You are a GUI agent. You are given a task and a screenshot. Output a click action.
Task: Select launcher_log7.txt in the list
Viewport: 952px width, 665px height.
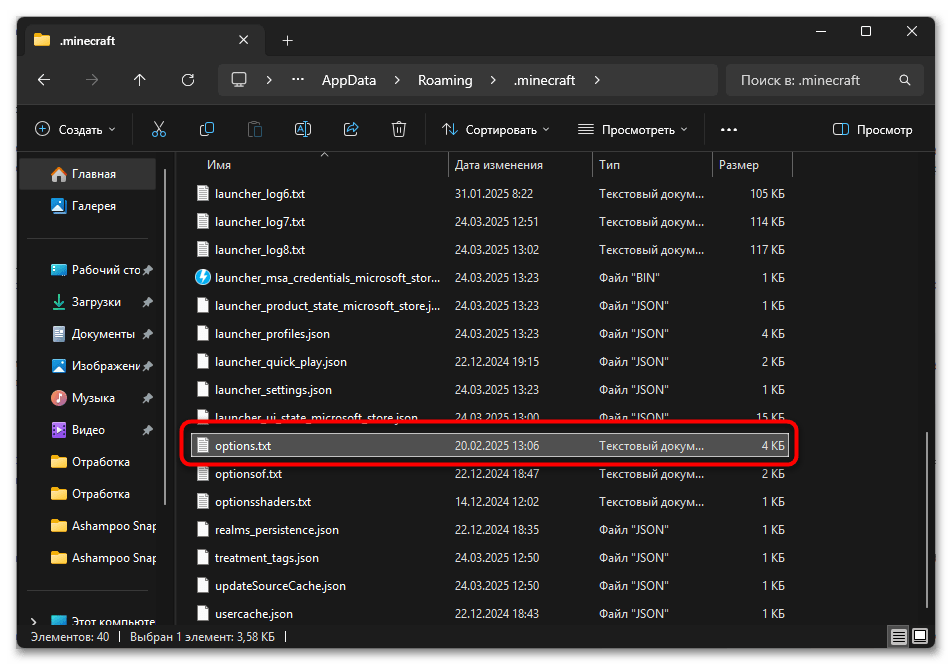[490, 222]
